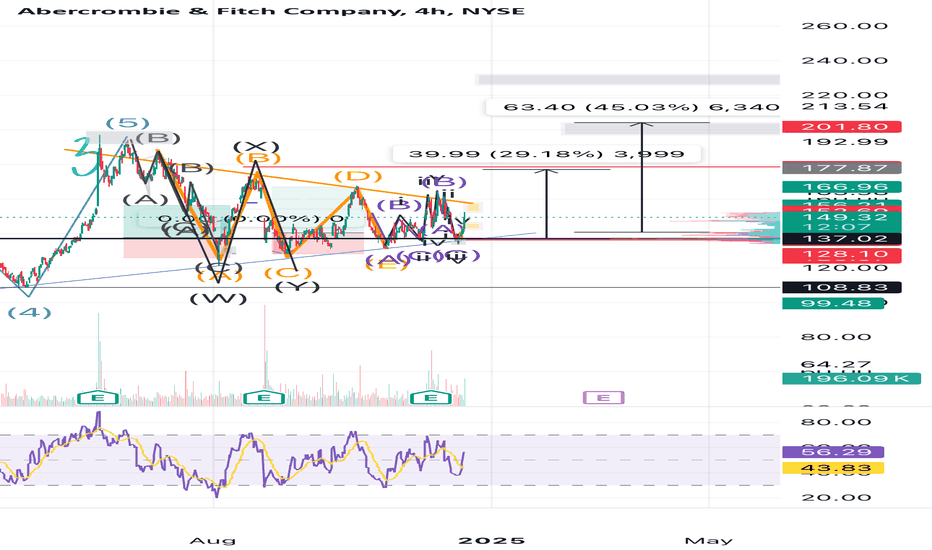Click the 213.54 price scale label

click(845, 106)
